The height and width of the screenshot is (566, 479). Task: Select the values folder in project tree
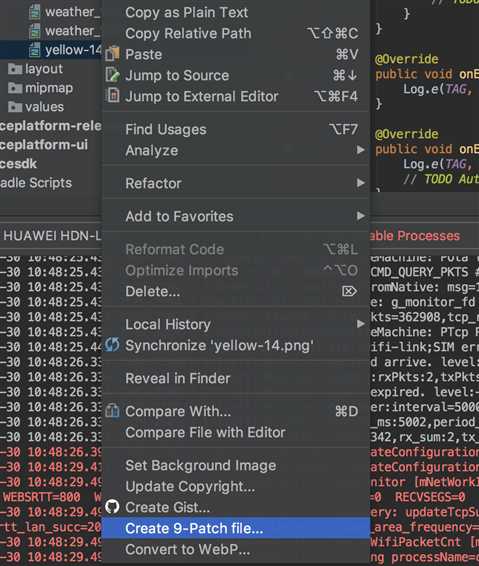click(36, 107)
